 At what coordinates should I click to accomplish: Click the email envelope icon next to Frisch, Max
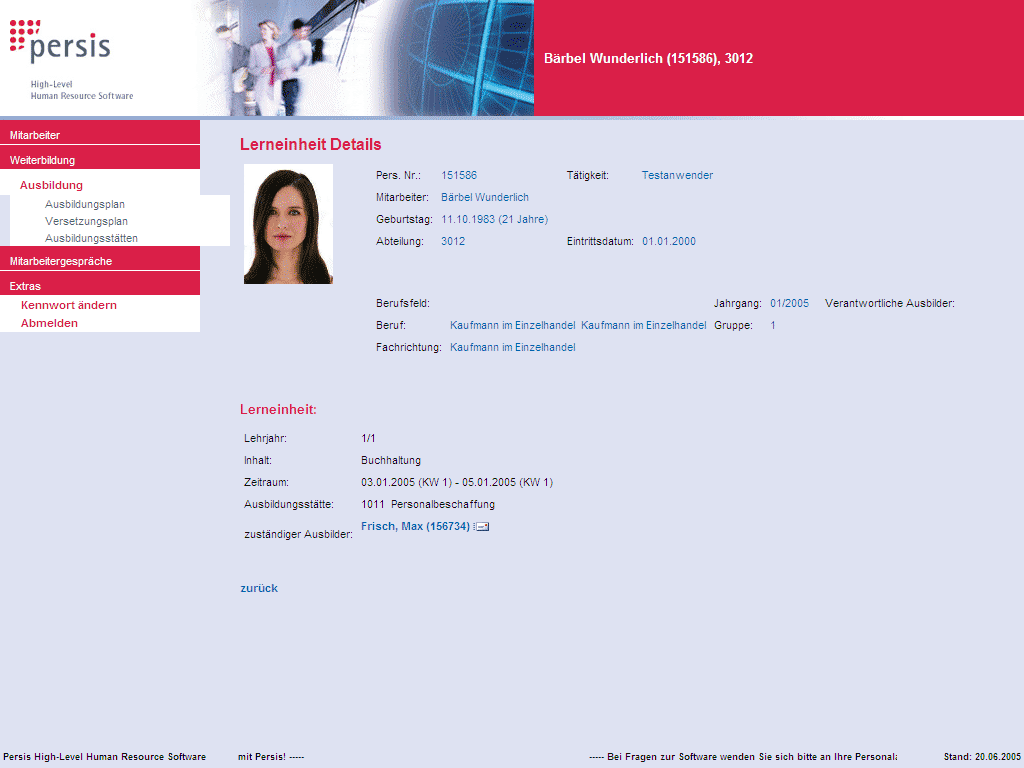[x=481, y=527]
